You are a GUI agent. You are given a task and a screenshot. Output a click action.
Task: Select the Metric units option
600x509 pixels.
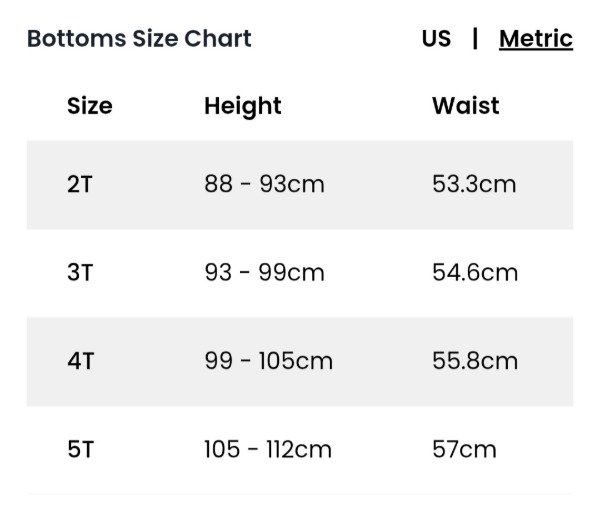point(535,39)
